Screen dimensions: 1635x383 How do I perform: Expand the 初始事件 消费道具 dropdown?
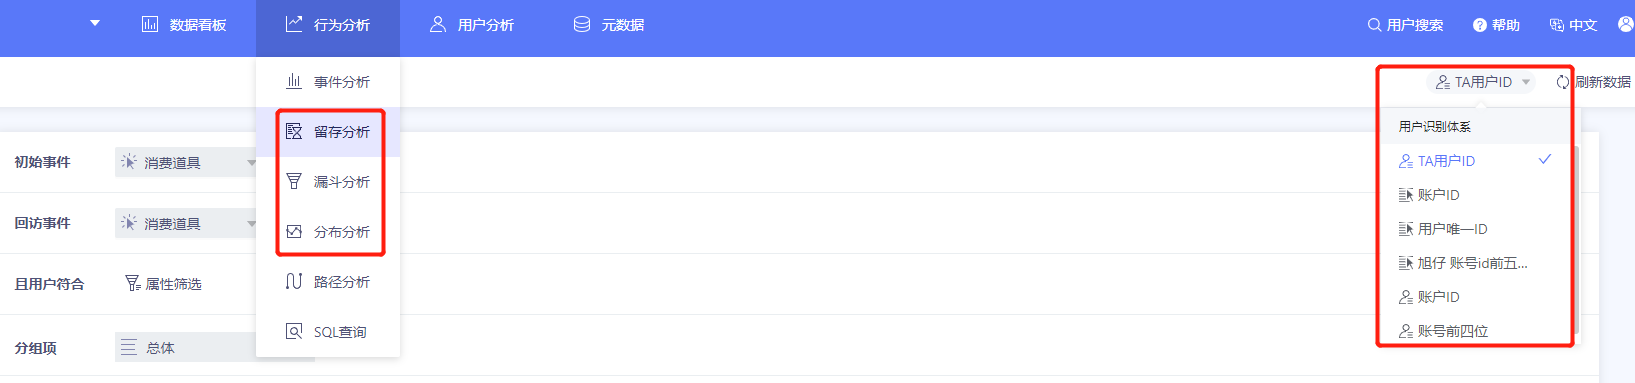click(x=186, y=162)
